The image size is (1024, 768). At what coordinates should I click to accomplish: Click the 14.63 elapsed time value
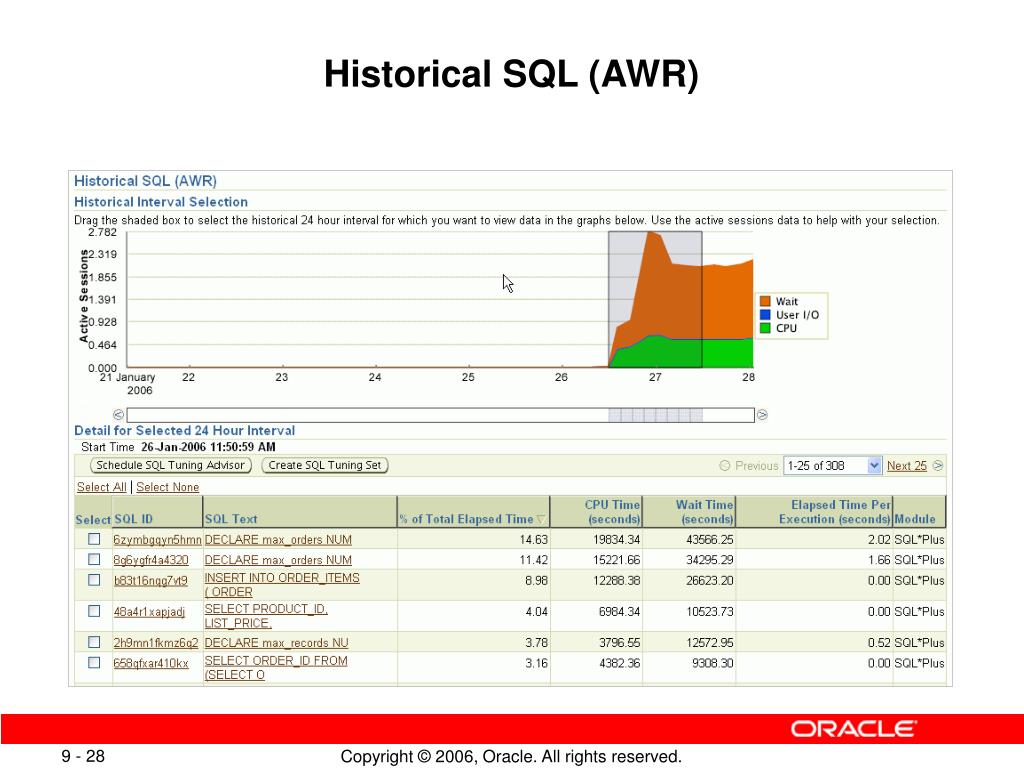coord(534,540)
